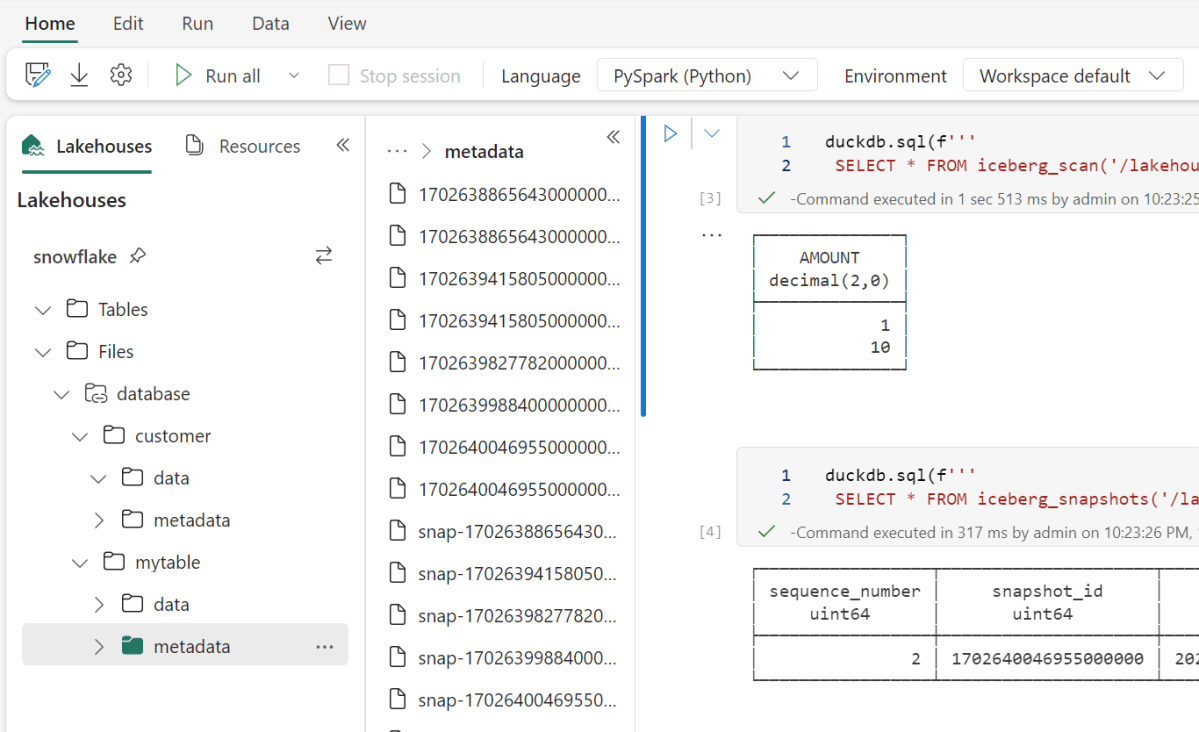Switch to the Resources tab
The image size is (1199, 732).
[x=243, y=146]
